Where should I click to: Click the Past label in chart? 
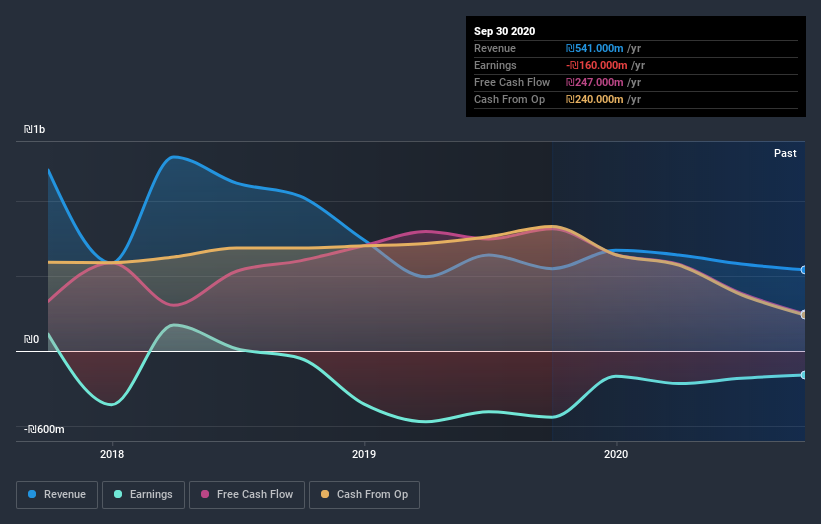click(x=785, y=153)
